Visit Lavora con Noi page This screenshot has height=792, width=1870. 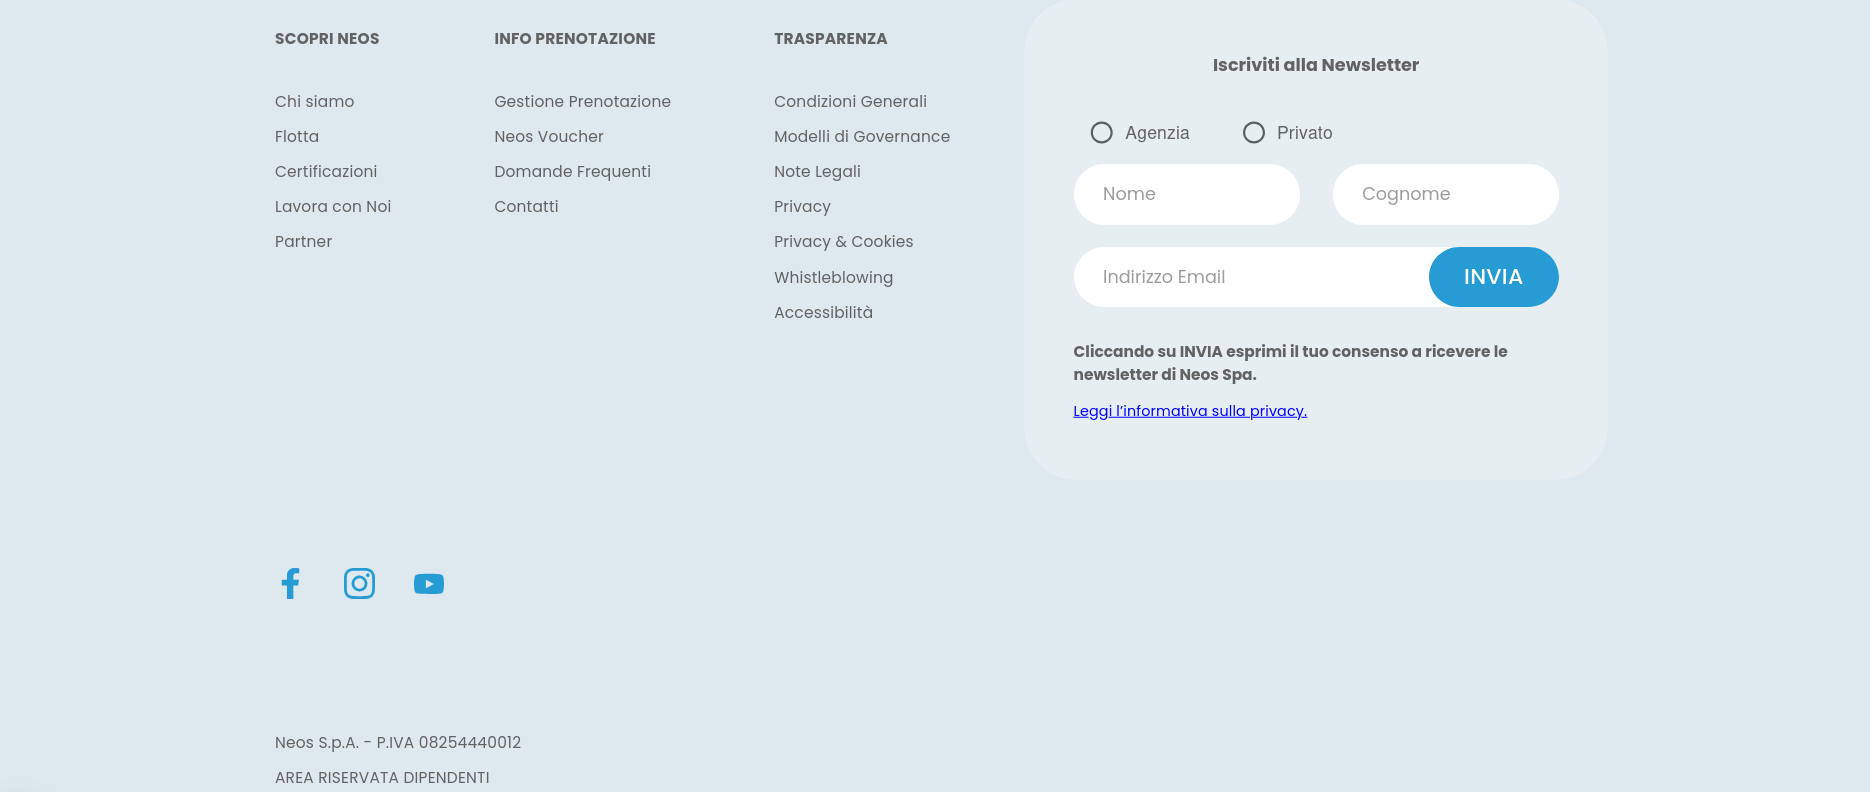333,206
